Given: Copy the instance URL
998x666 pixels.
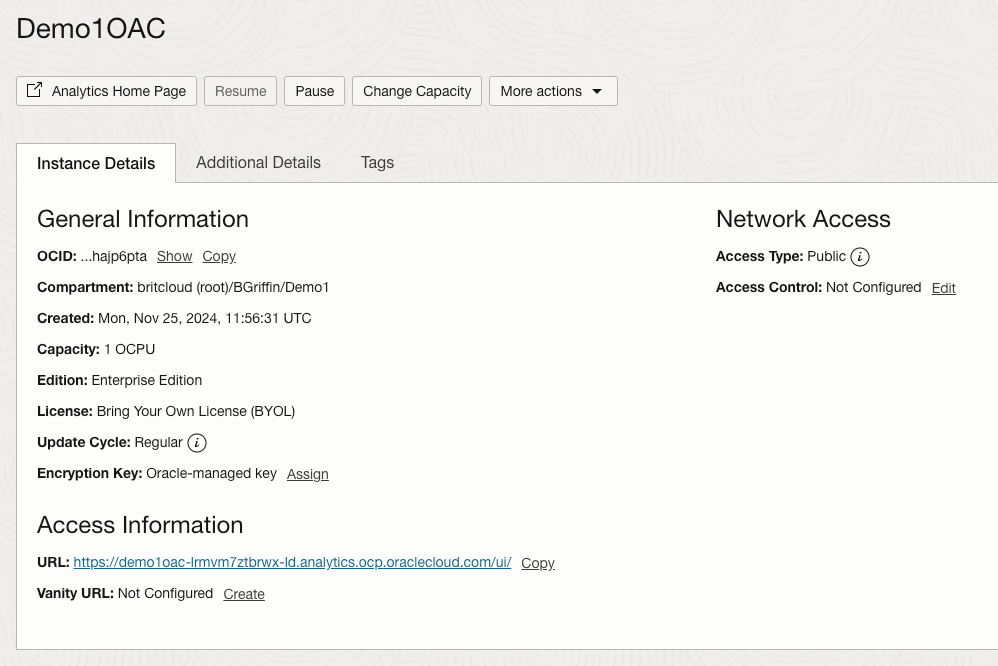Looking at the screenshot, I should coord(537,563).
